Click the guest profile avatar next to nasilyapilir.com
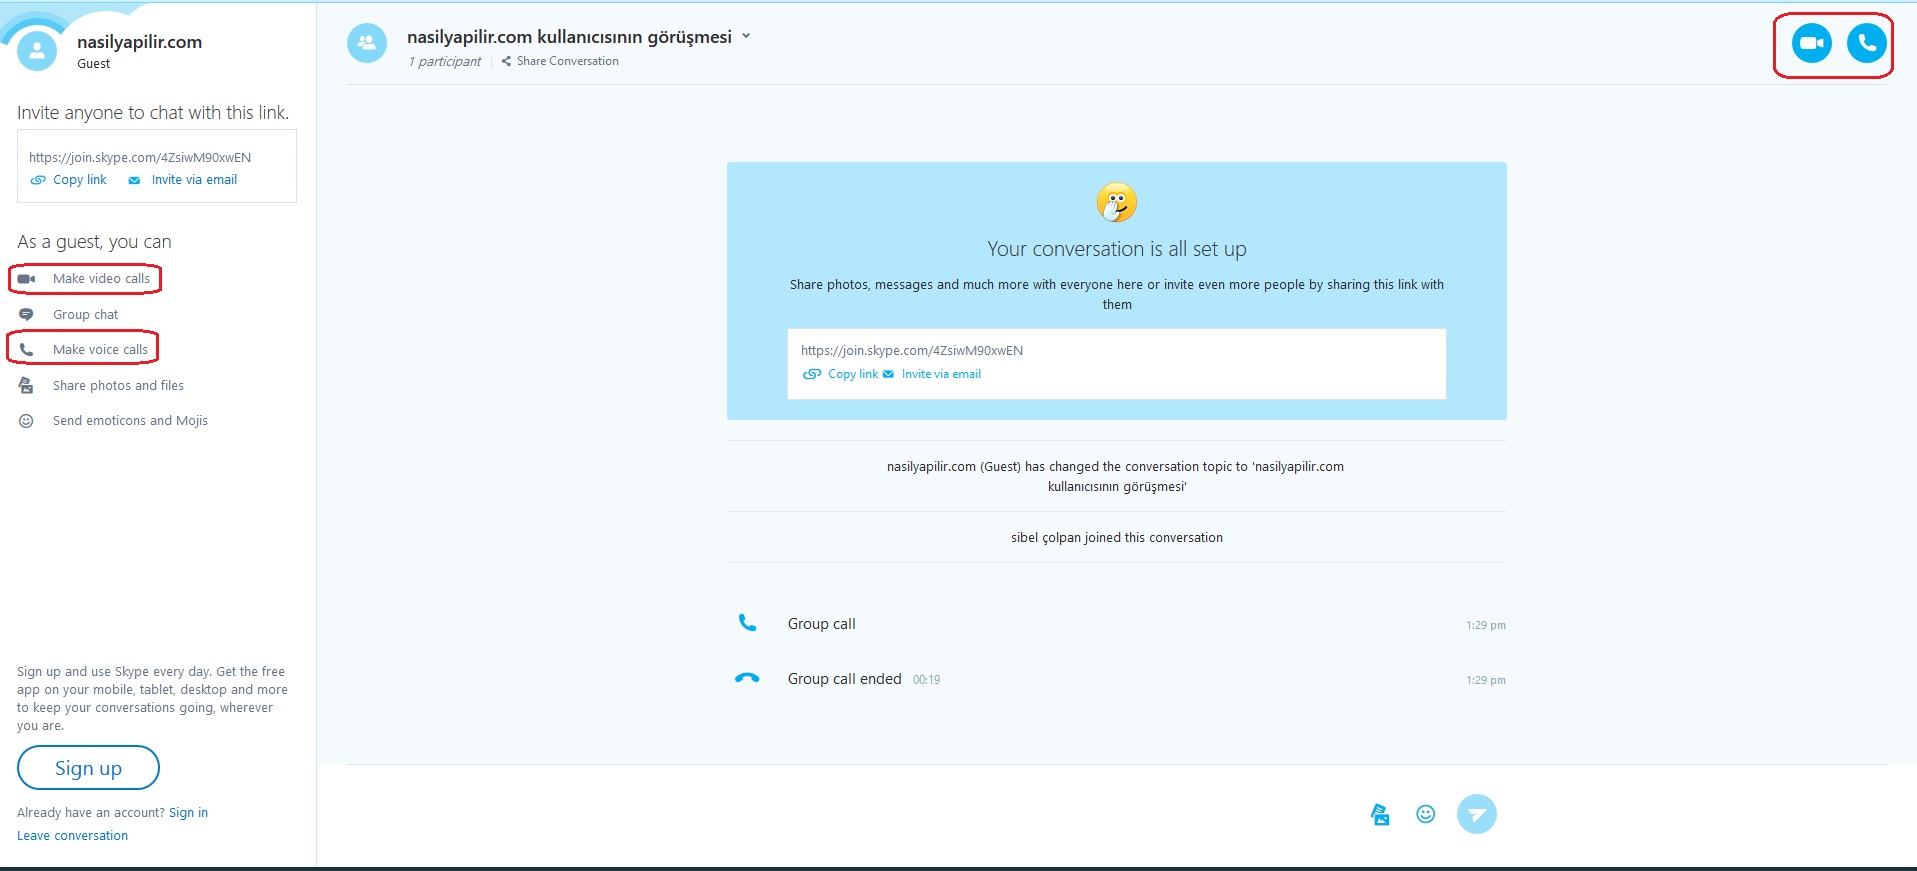 click(37, 51)
